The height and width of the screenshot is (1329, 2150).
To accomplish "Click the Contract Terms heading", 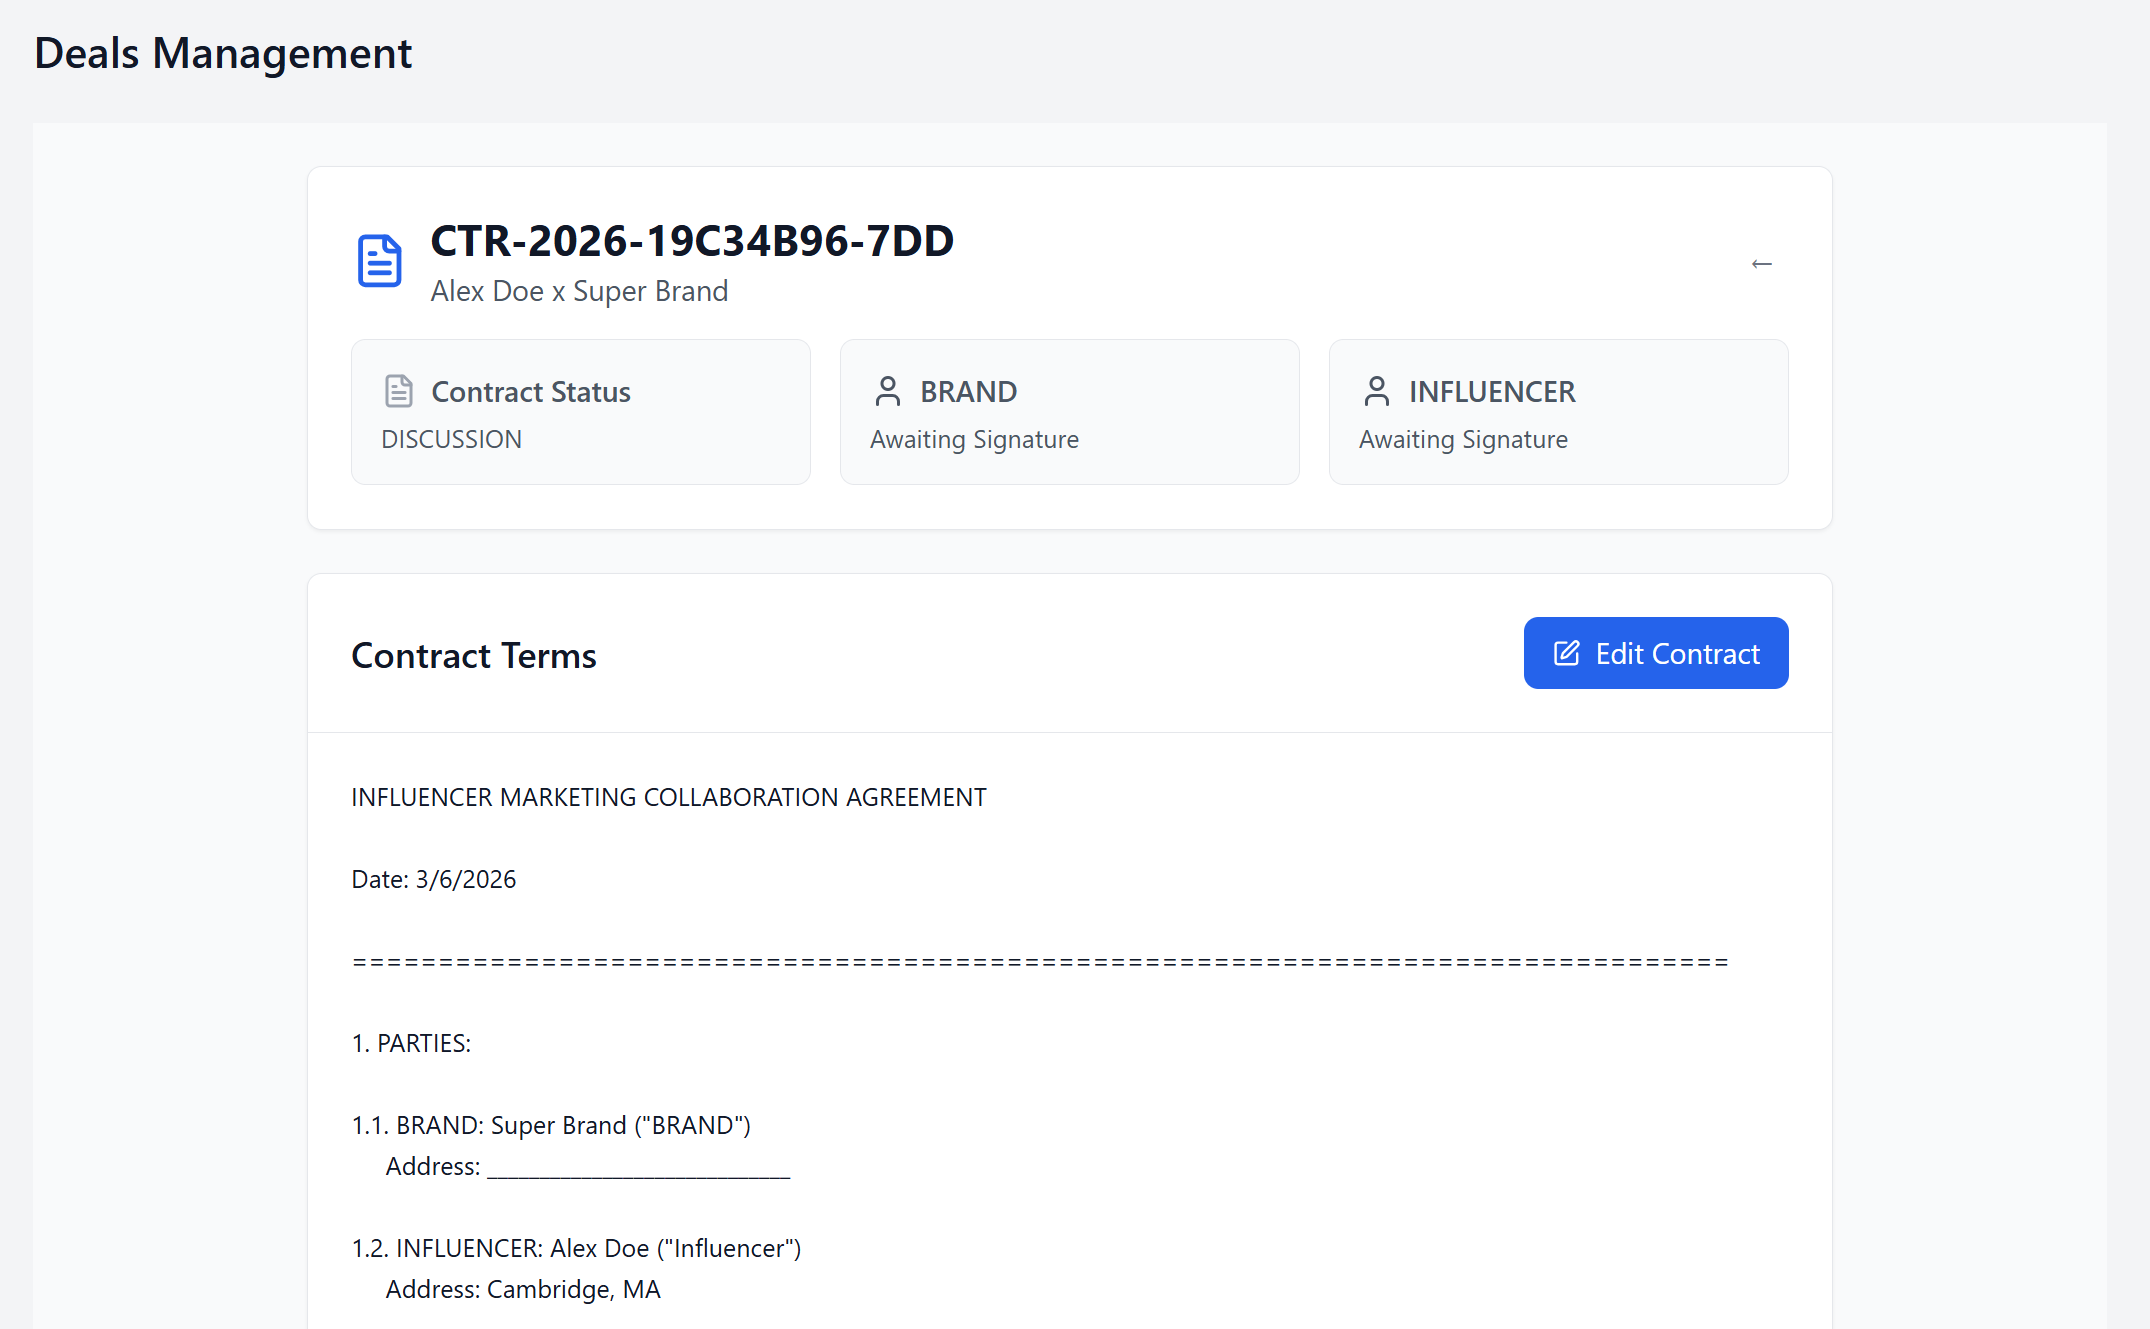I will (x=474, y=656).
